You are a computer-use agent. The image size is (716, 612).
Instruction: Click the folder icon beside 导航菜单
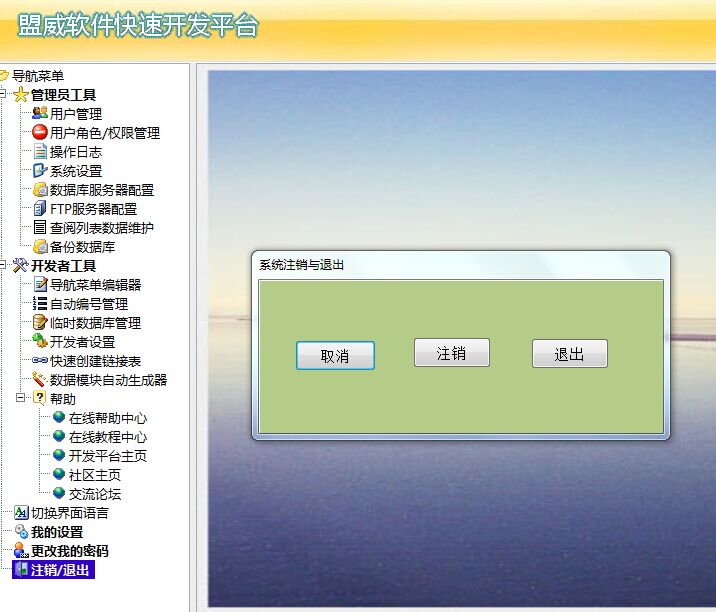tap(4, 75)
